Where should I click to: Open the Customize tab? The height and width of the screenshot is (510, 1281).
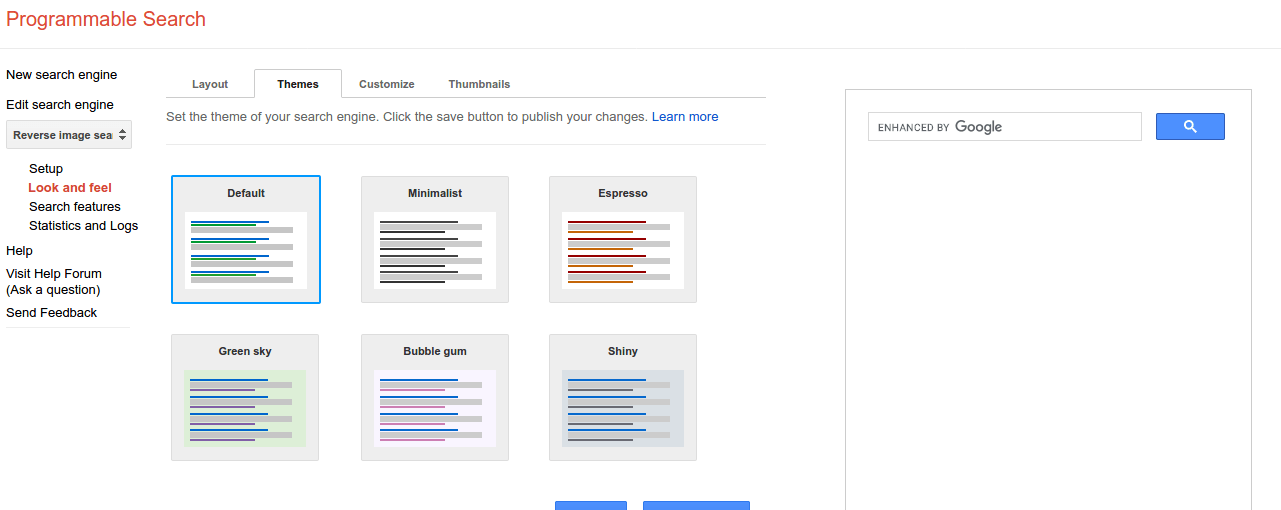(x=387, y=84)
